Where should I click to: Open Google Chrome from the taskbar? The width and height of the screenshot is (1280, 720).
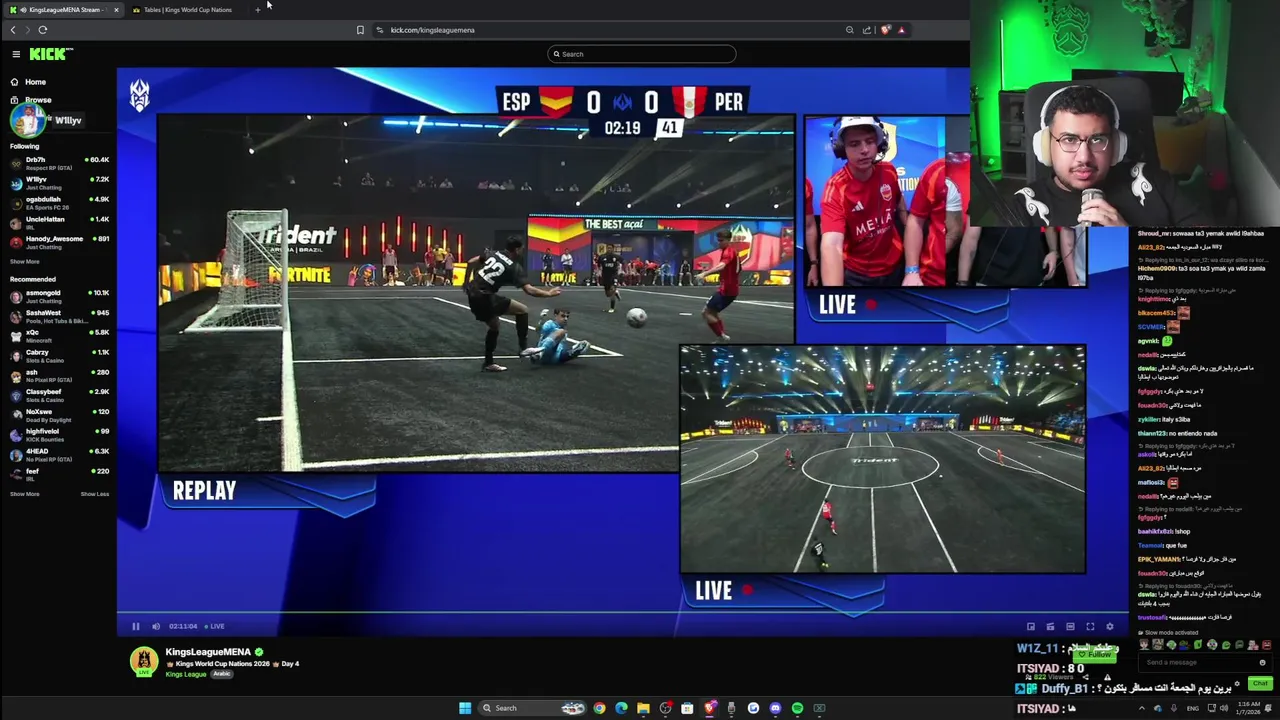point(599,708)
